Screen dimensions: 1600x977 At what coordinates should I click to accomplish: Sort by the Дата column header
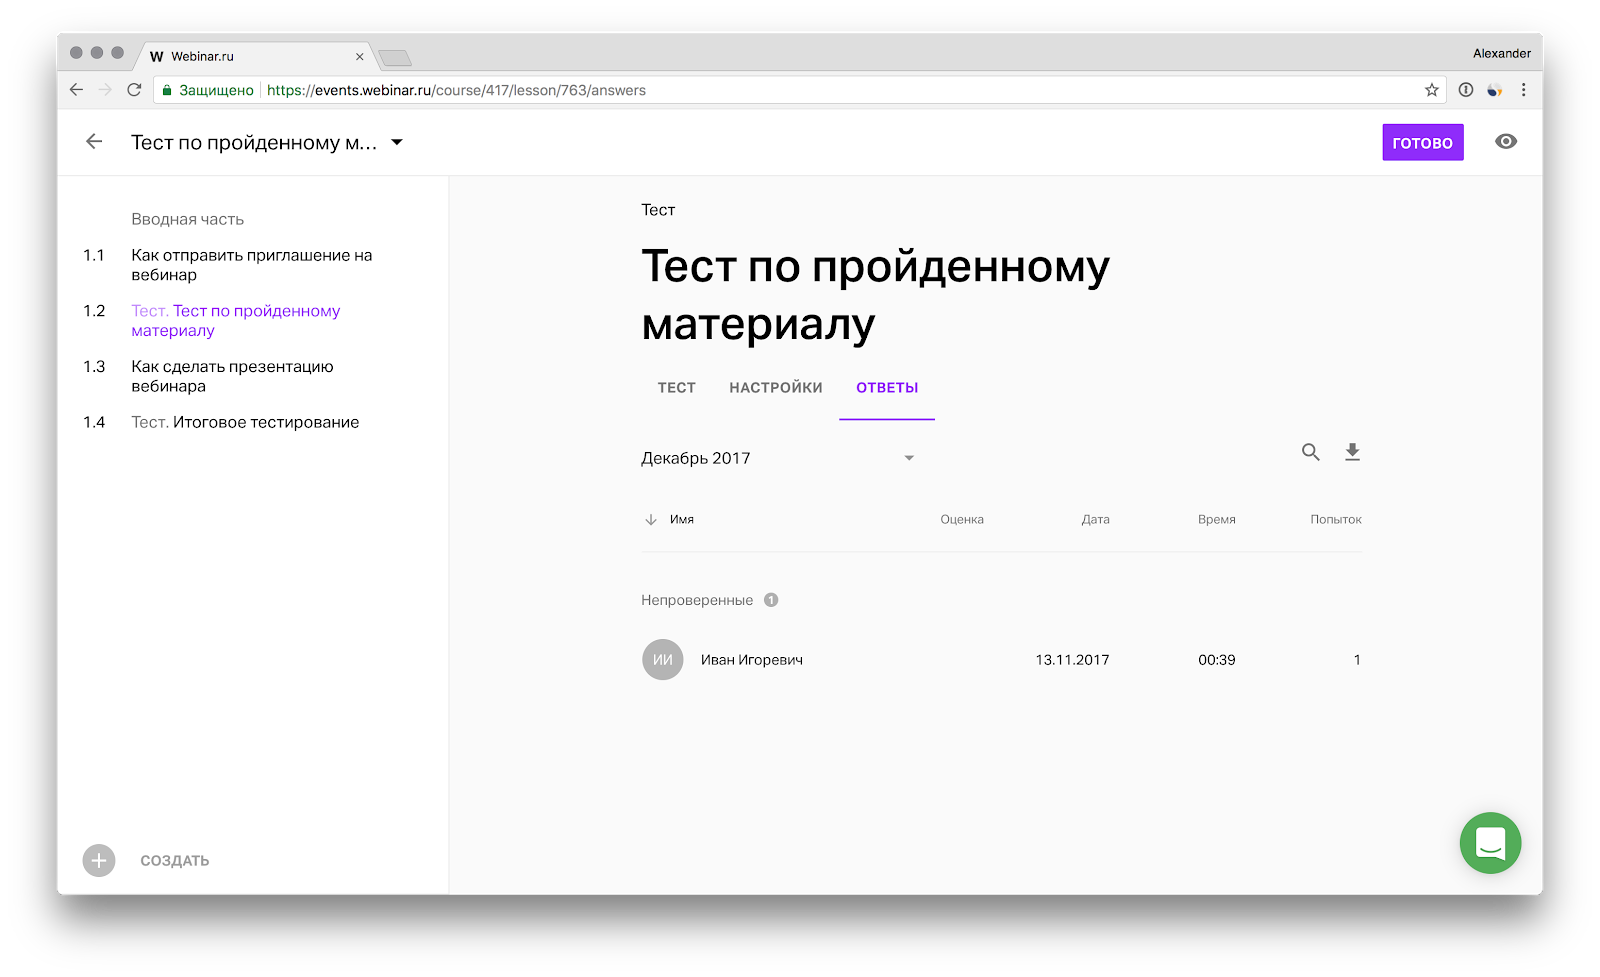pos(1095,520)
